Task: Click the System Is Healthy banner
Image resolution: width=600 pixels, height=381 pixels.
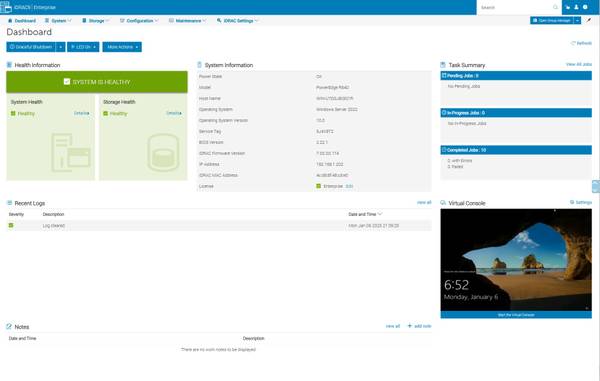Action: [97, 82]
